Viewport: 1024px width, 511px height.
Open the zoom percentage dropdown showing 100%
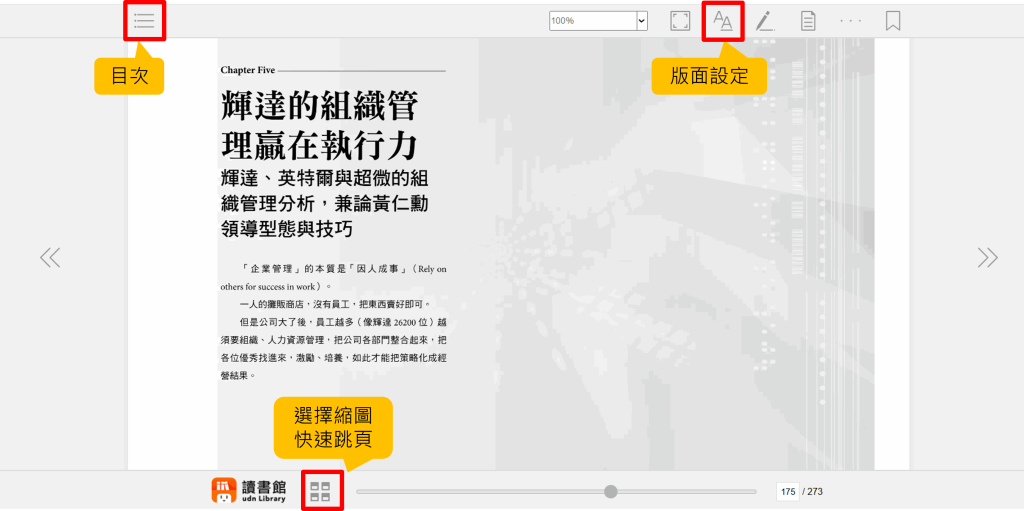[x=598, y=21]
